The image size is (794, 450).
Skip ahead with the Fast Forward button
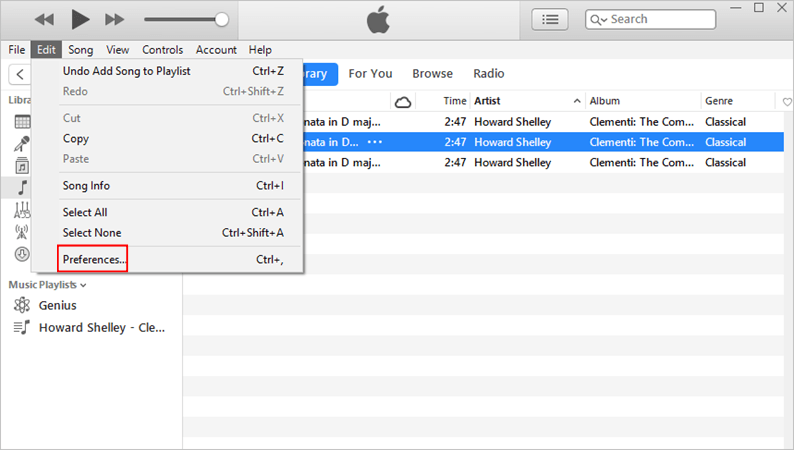pyautogui.click(x=114, y=20)
